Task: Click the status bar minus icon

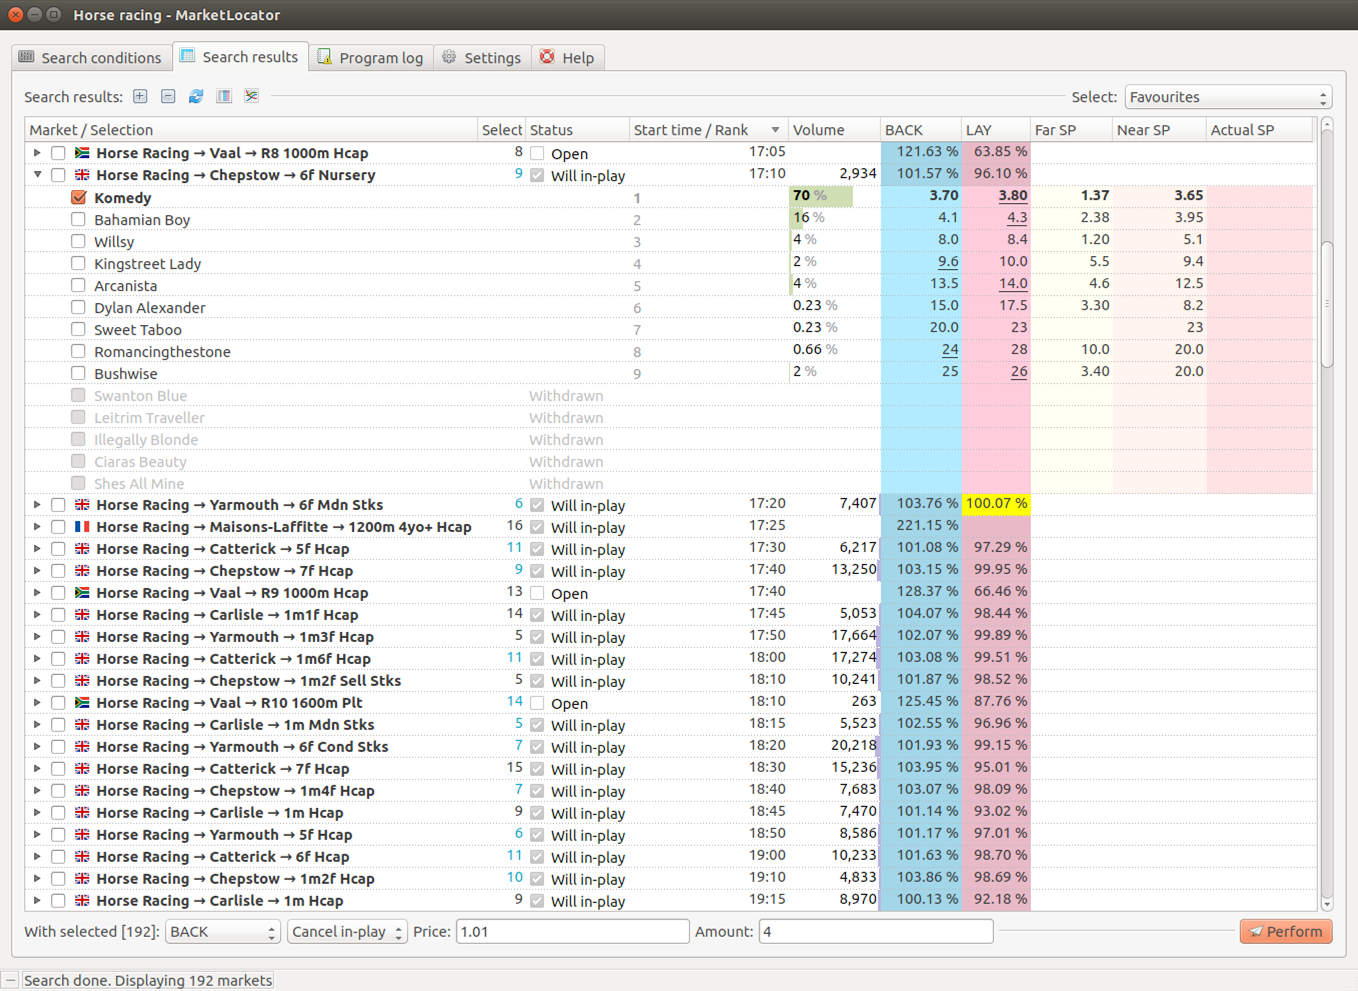Action: (x=10, y=980)
